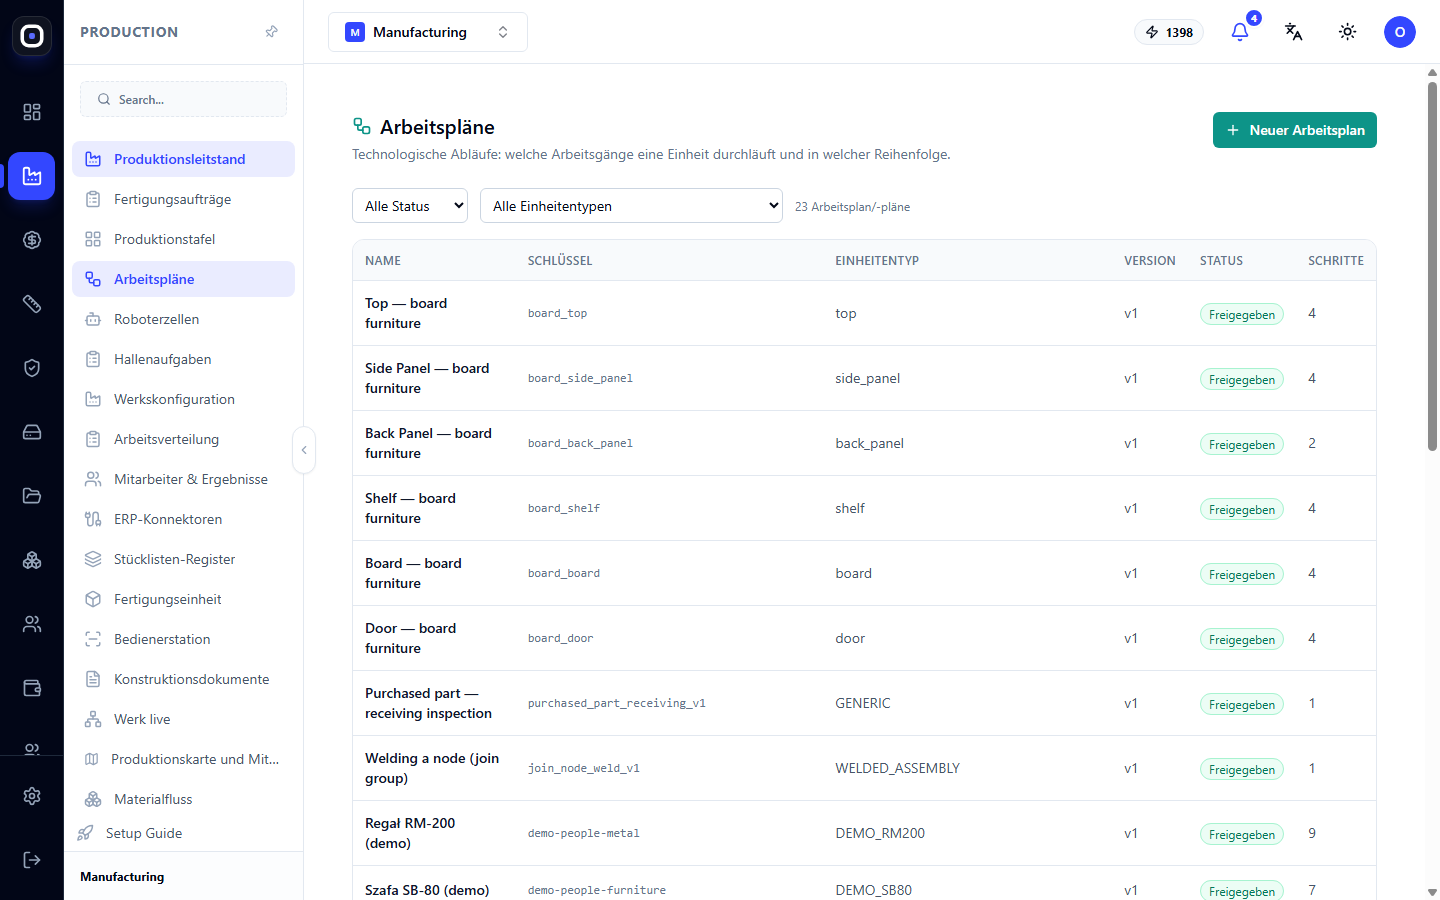
Task: Click the Neuer Arbeitsplan button
Action: point(1295,130)
